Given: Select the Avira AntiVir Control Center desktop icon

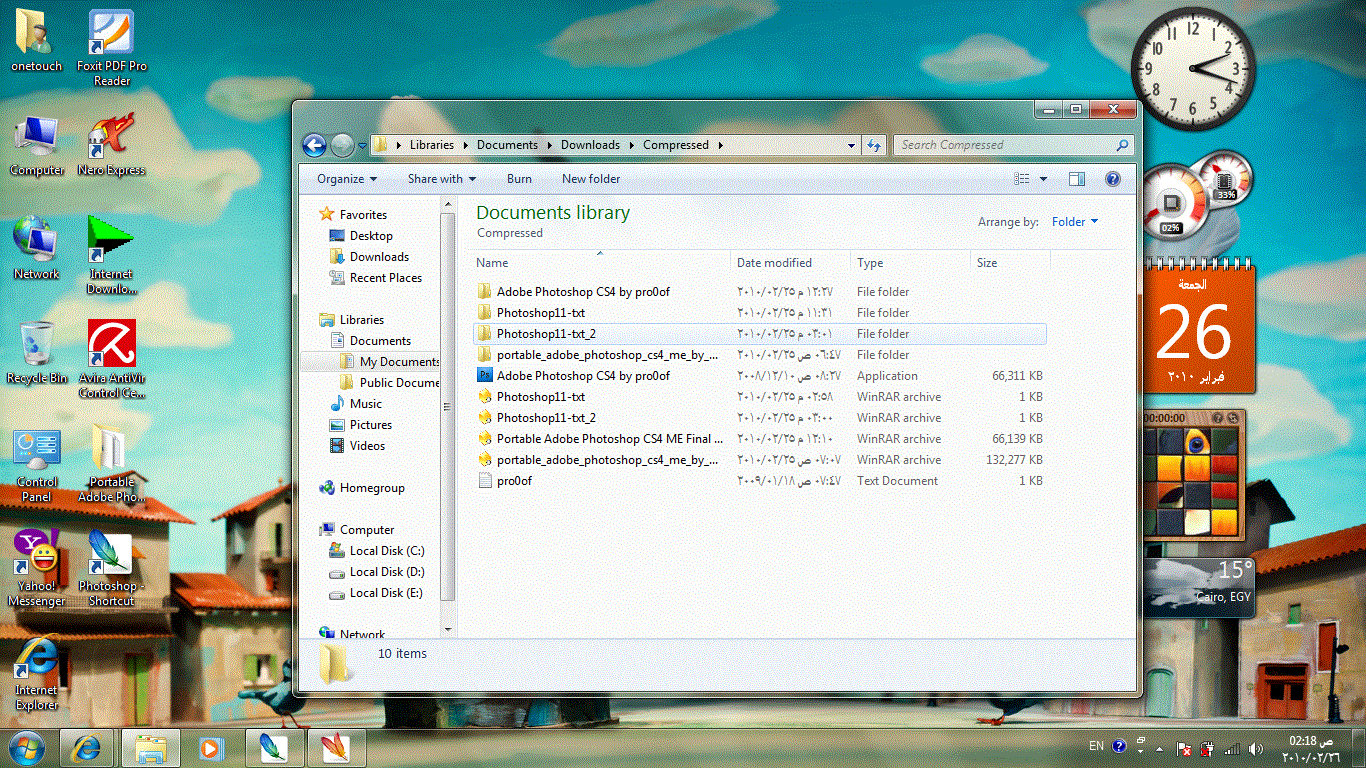Looking at the screenshot, I should coord(112,360).
